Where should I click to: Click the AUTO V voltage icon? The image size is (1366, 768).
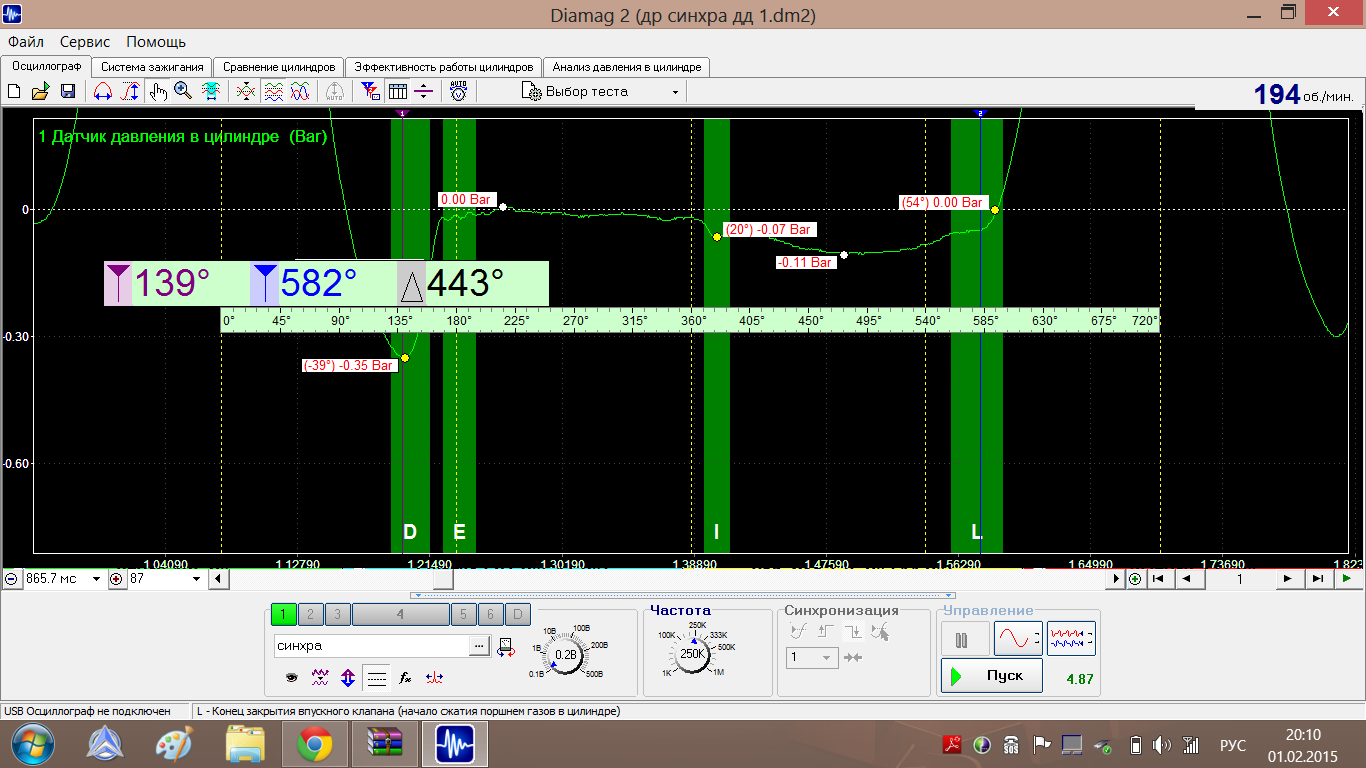[x=458, y=91]
